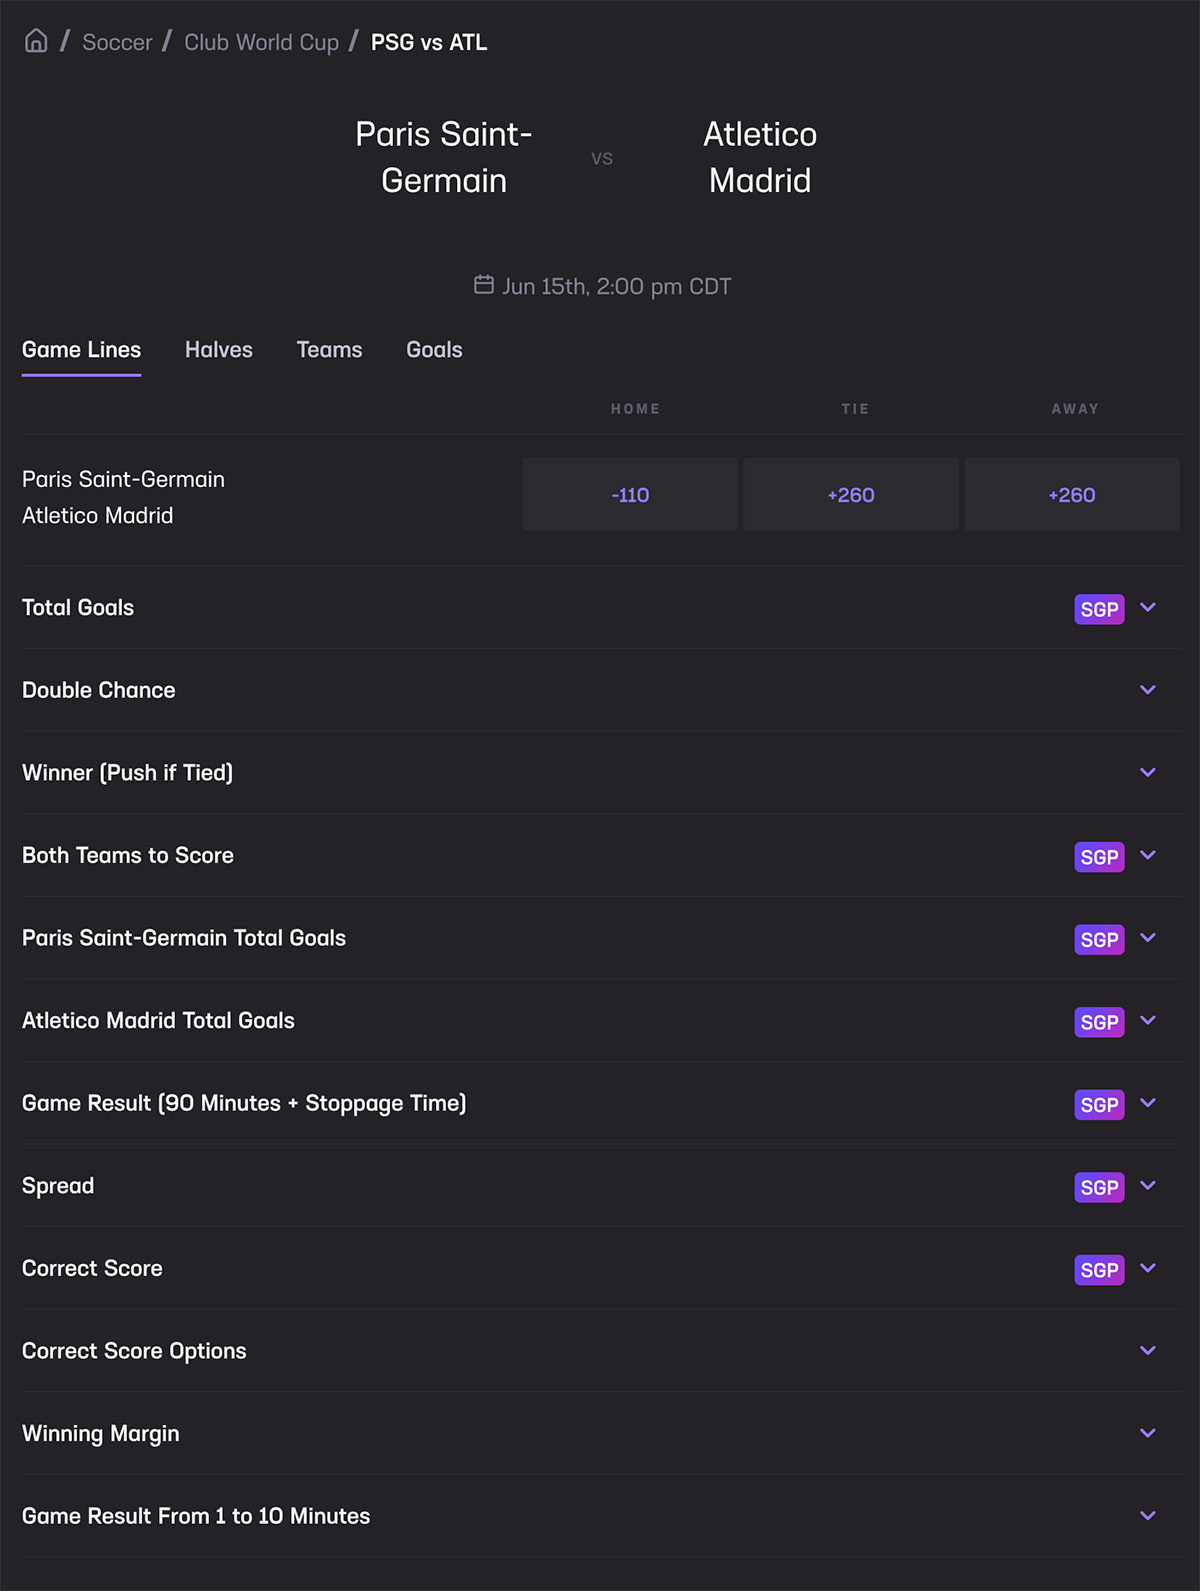The image size is (1200, 1591).
Task: Open Game Result From 1 to 10 Minutes
Action: [x=1148, y=1516]
